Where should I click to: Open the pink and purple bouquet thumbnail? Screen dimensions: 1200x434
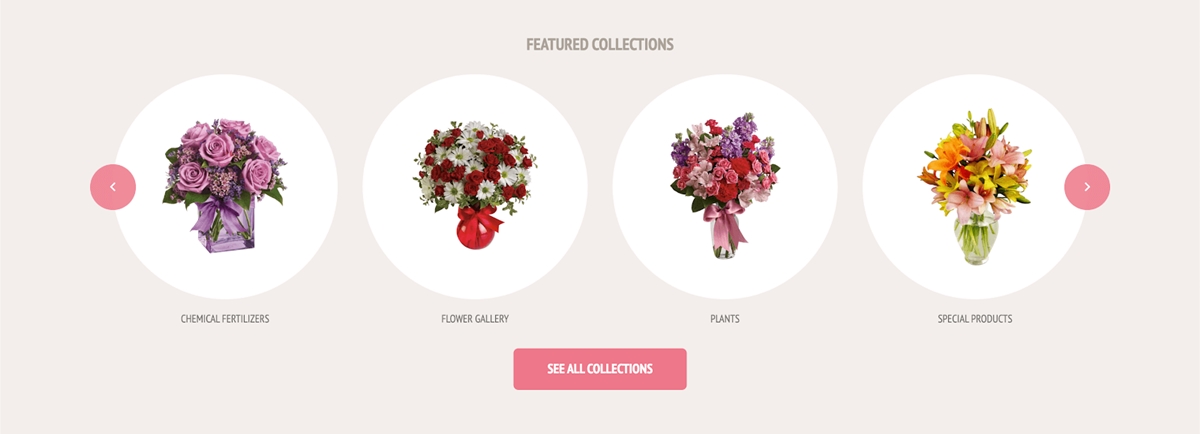[725, 188]
